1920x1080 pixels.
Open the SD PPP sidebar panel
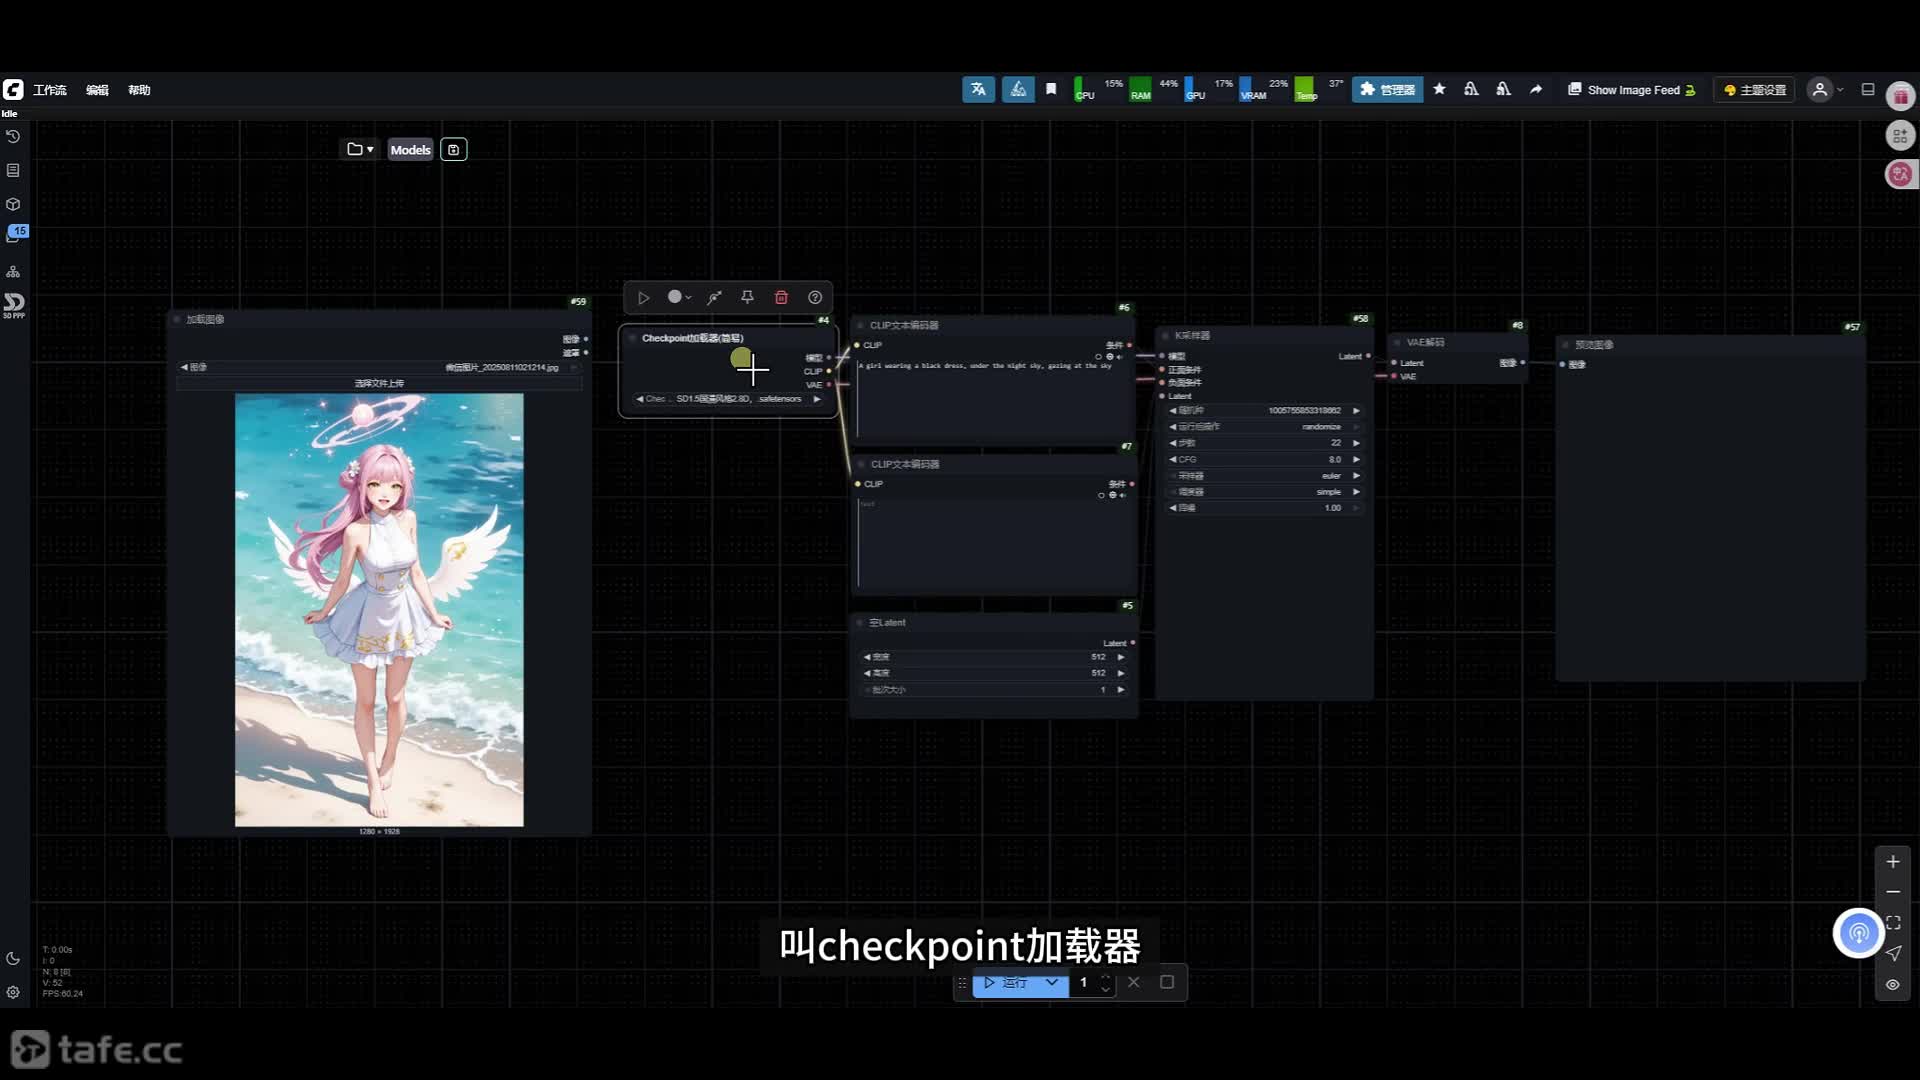14,305
